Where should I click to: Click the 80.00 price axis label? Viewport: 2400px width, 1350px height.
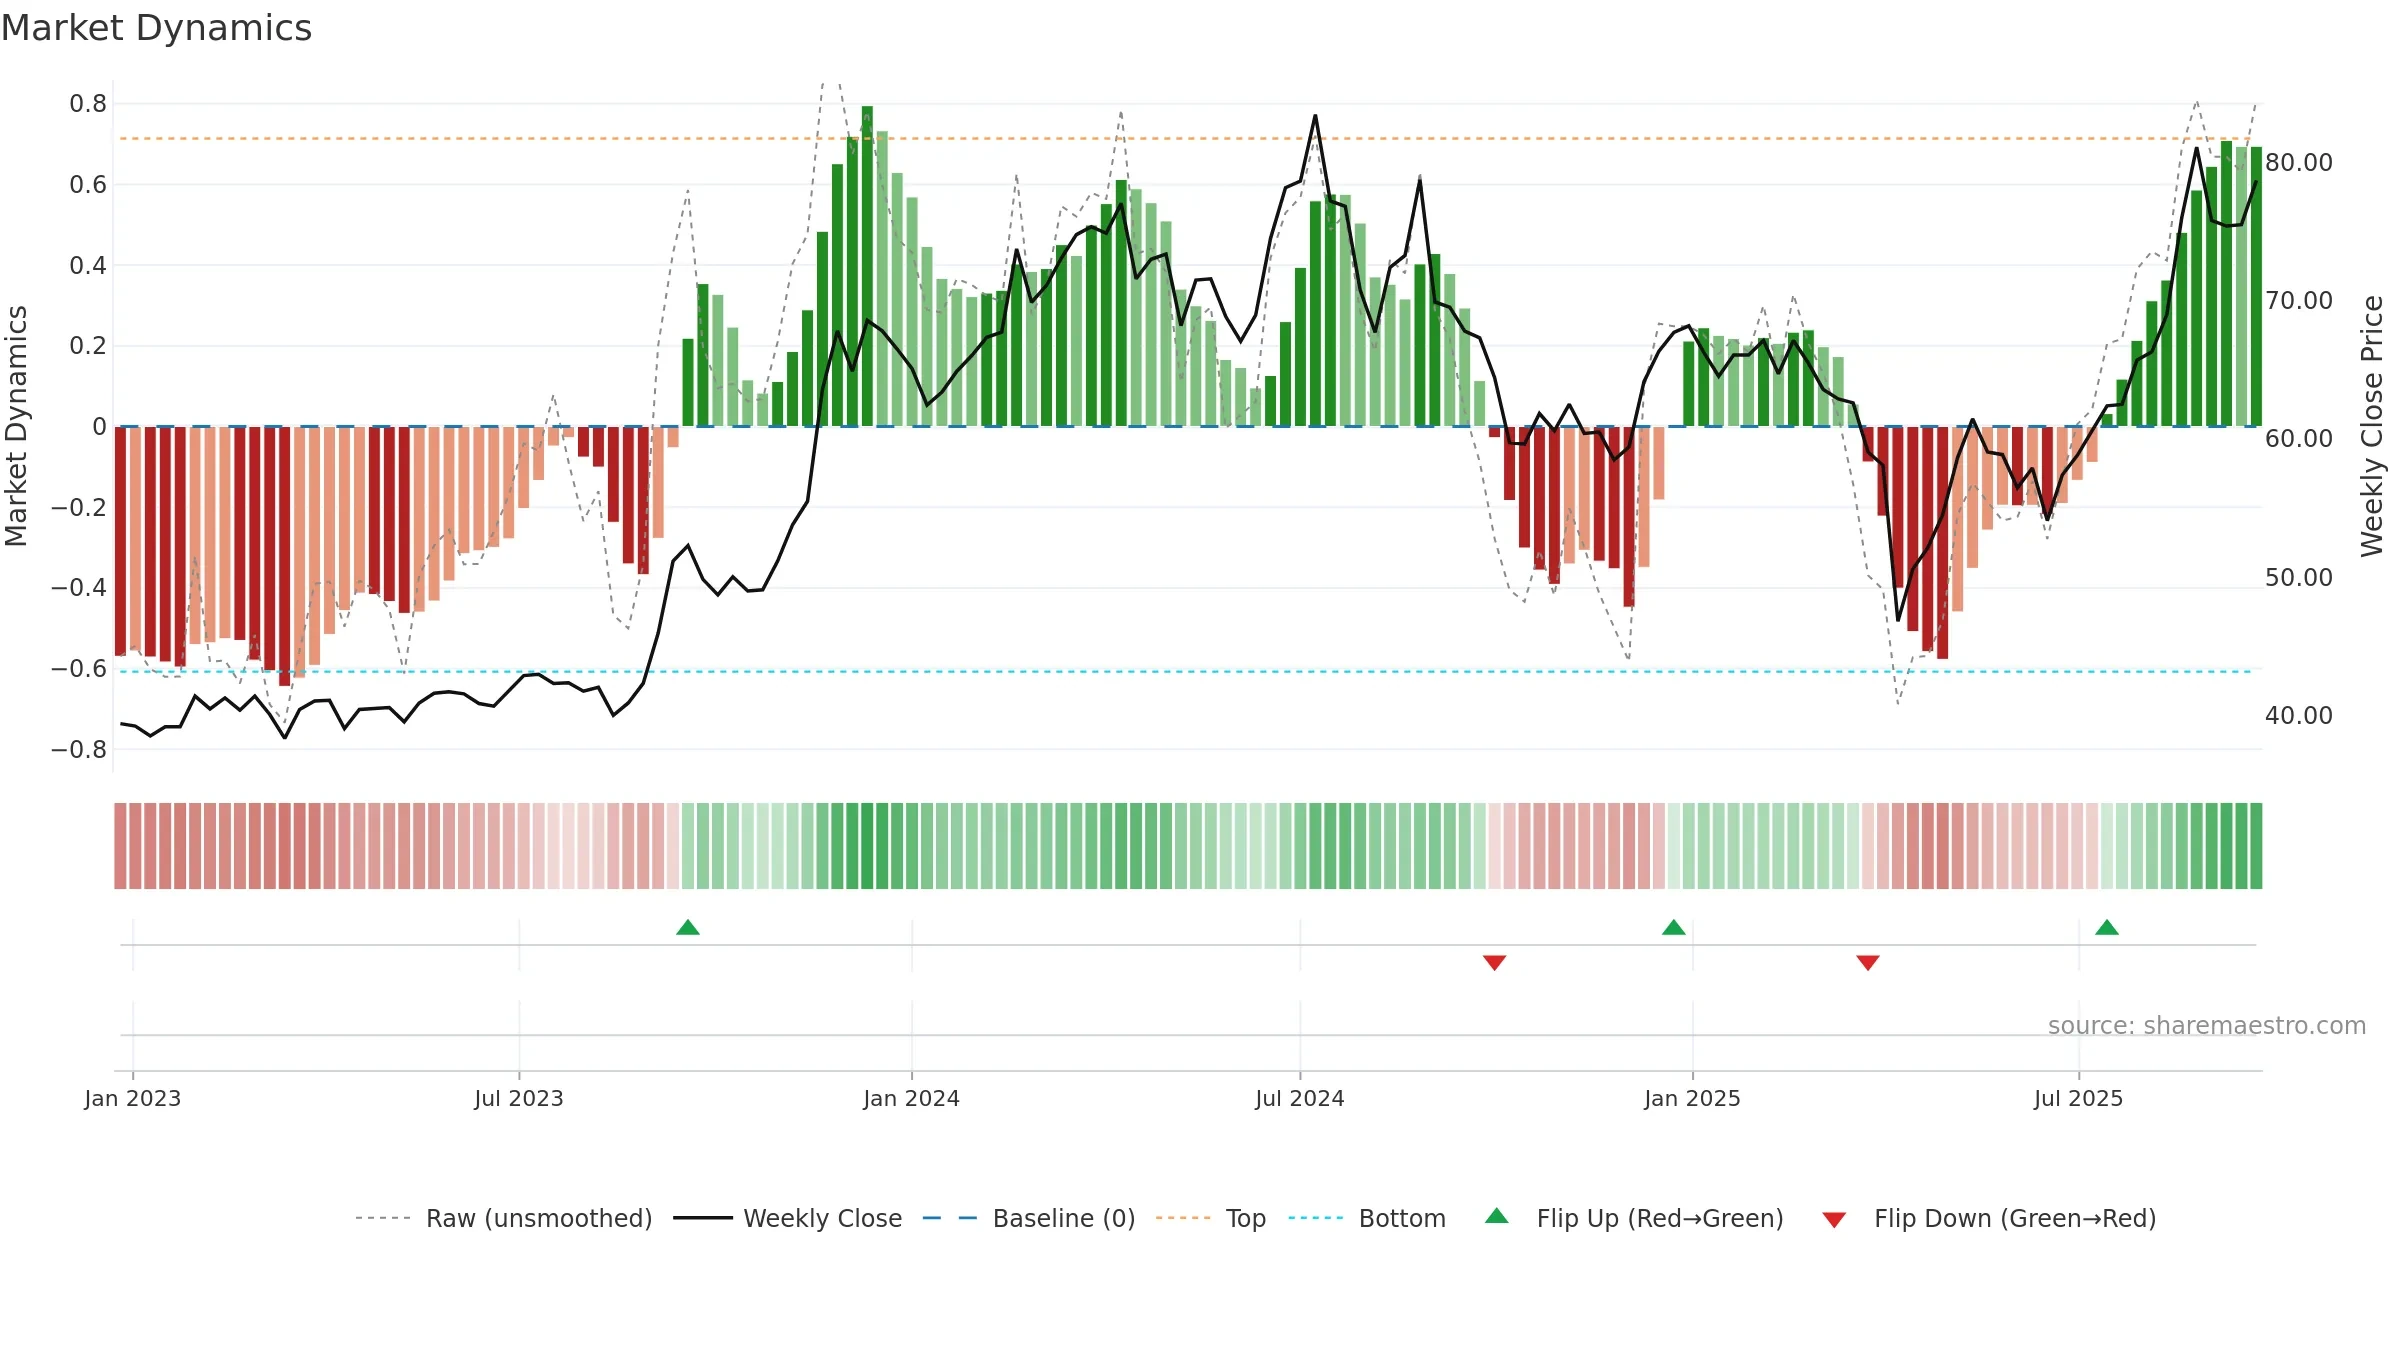[2299, 162]
